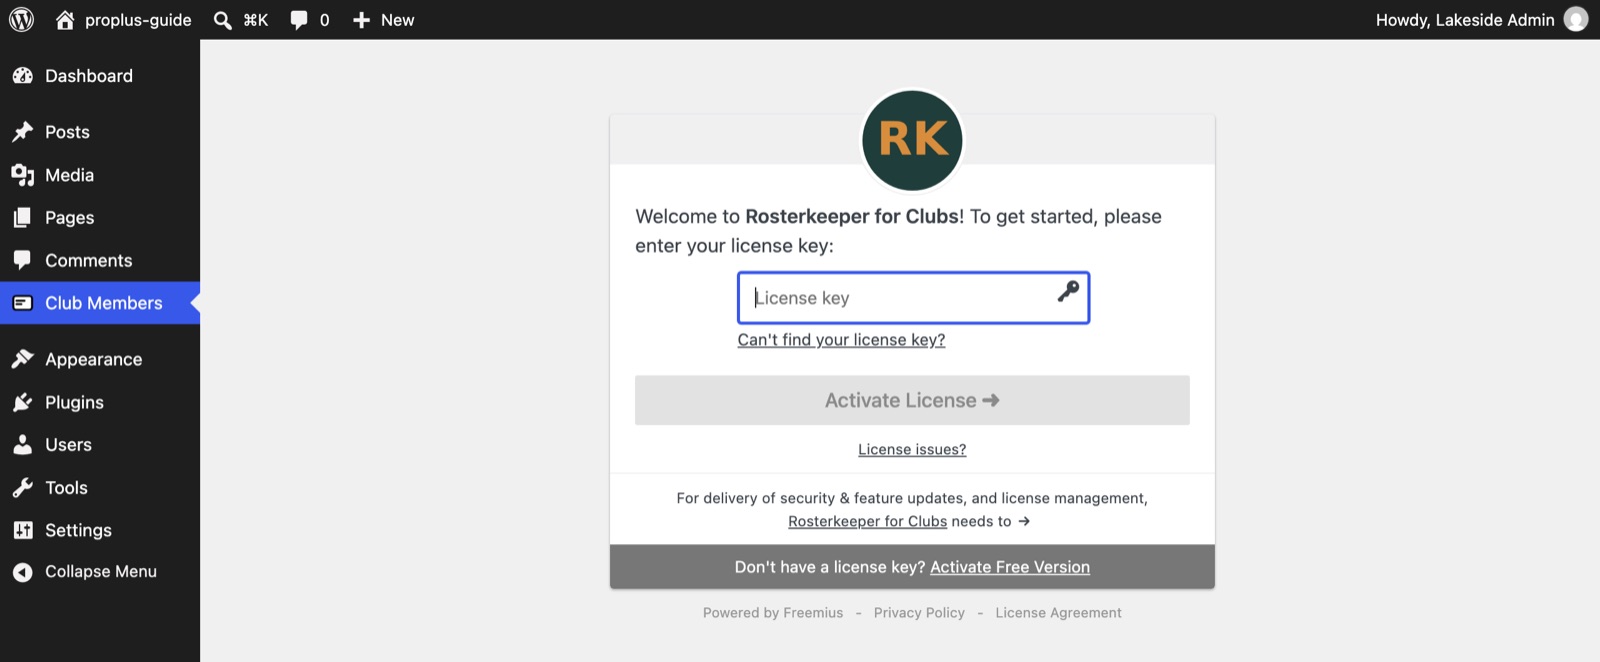The height and width of the screenshot is (662, 1600).
Task: Click the Appearance paintbrush icon
Action: (x=22, y=359)
